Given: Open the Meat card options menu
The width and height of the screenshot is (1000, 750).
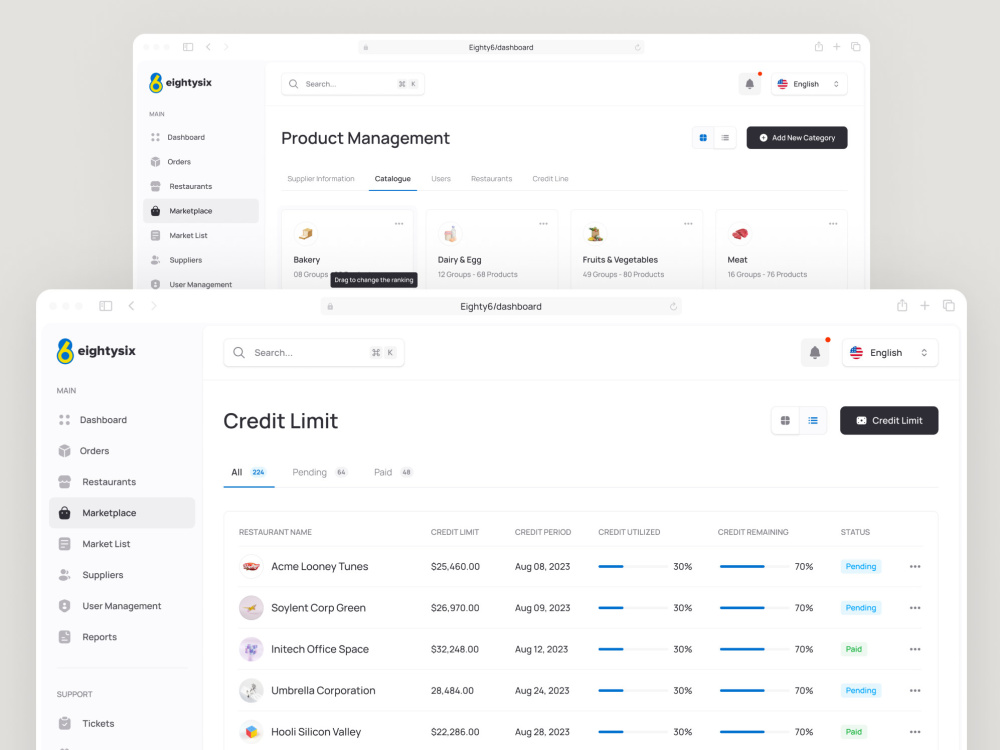Looking at the screenshot, I should pyautogui.click(x=833, y=224).
